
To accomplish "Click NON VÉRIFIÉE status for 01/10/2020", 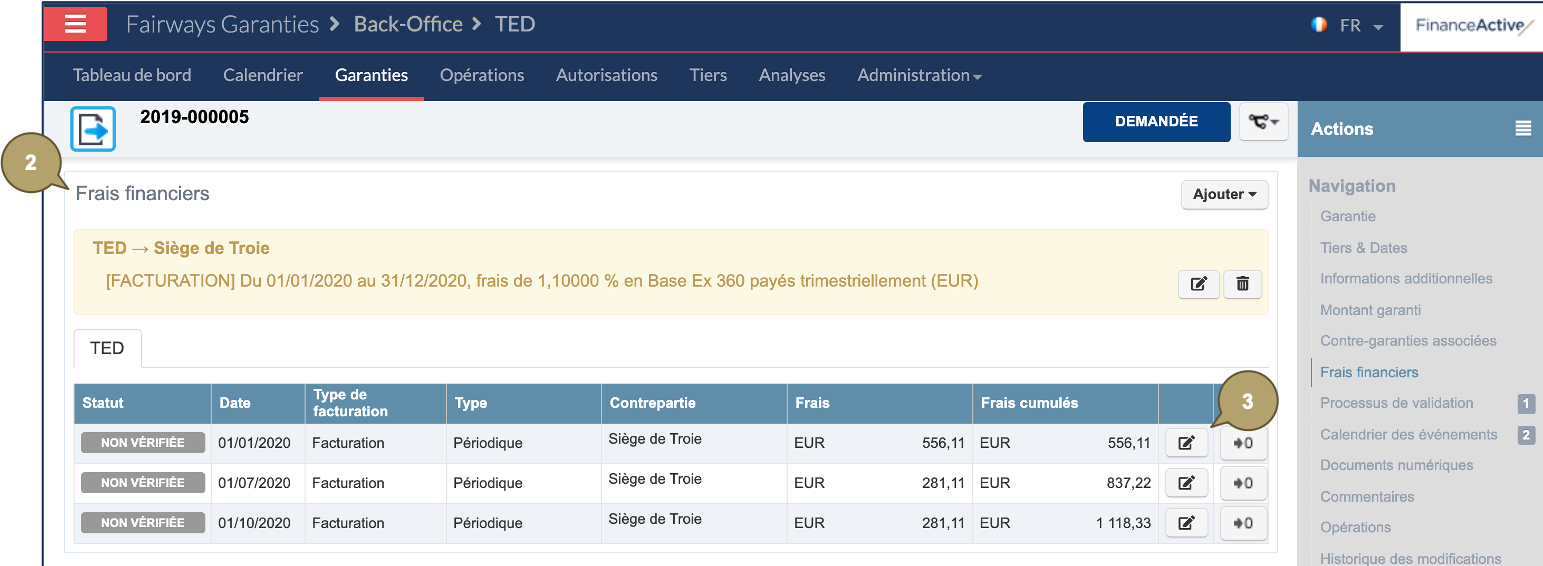I will click(143, 522).
